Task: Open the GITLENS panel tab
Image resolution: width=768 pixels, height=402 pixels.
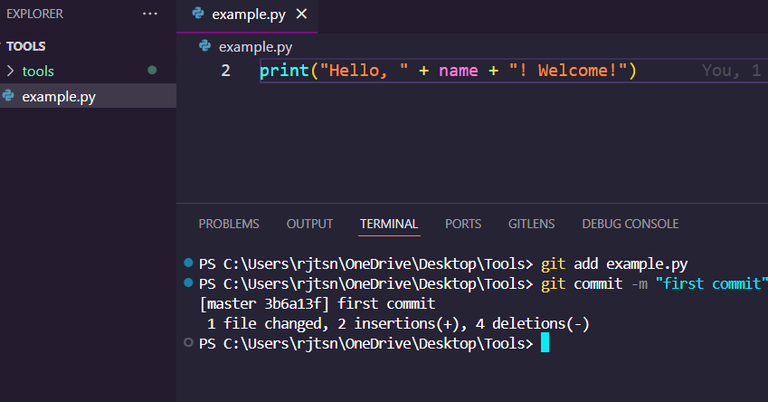Action: tap(531, 224)
